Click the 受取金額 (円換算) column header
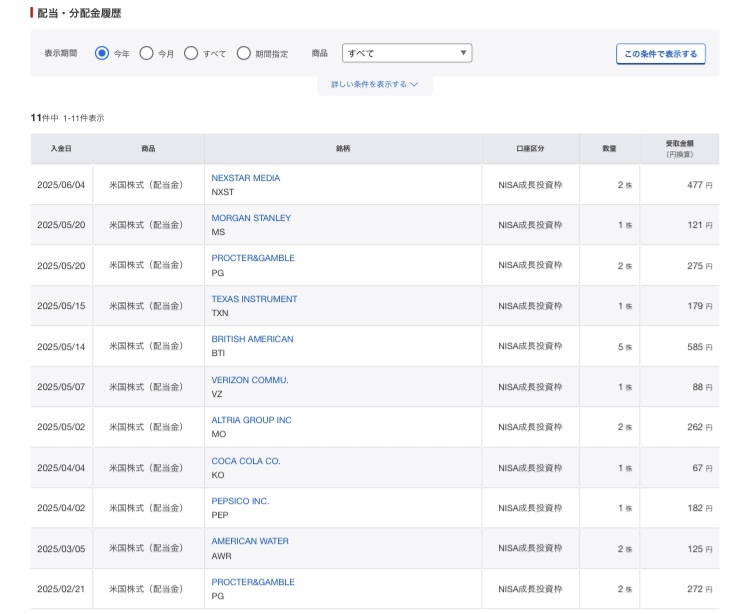 point(680,149)
